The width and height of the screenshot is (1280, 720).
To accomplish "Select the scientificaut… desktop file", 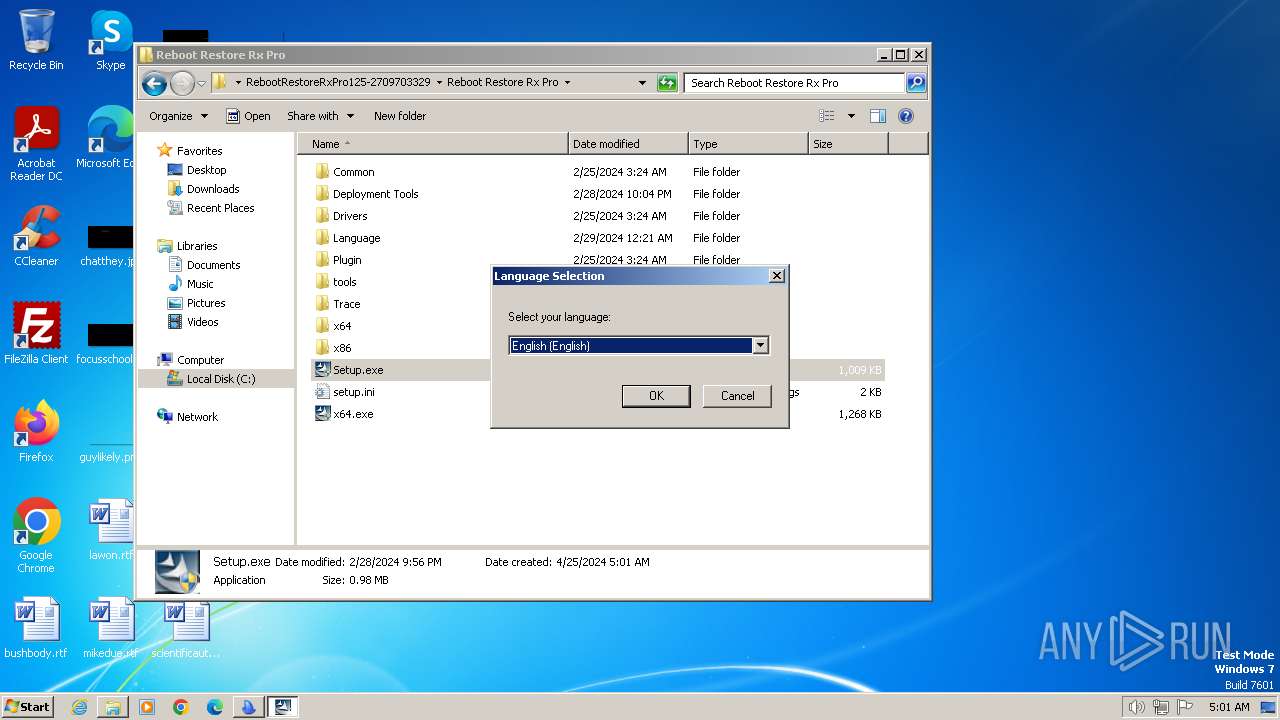I will [x=186, y=628].
